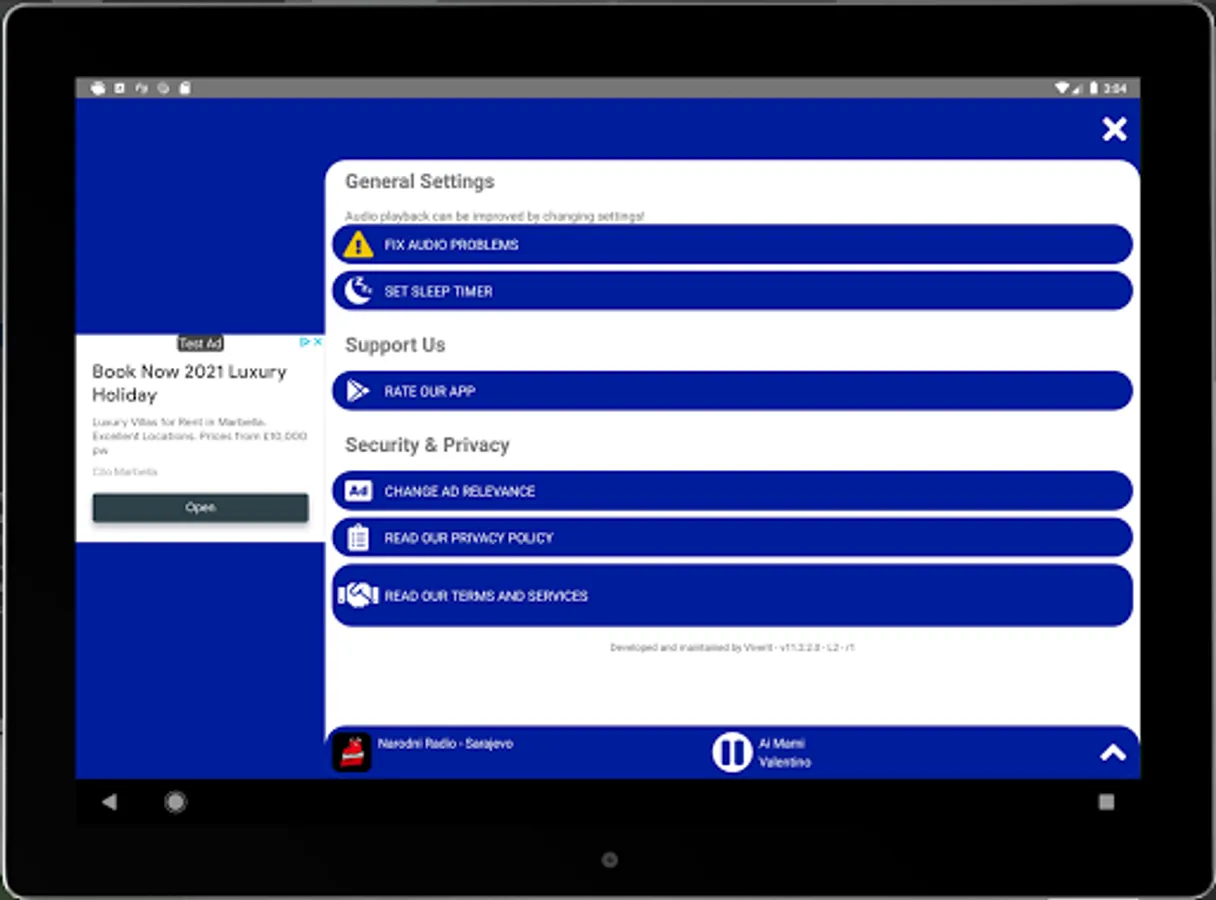Choose RATE OUR APP
Screen dimensions: 1216x900
tap(732, 391)
